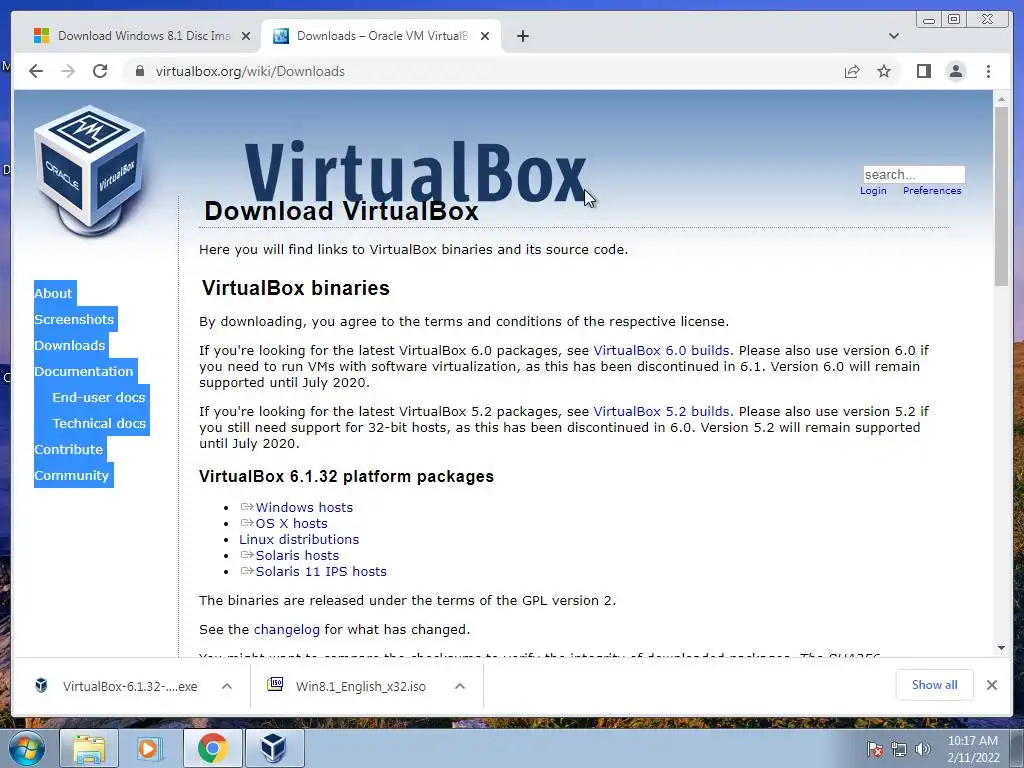Open VirtualBox from the taskbar
This screenshot has height=768, width=1024.
point(274,748)
